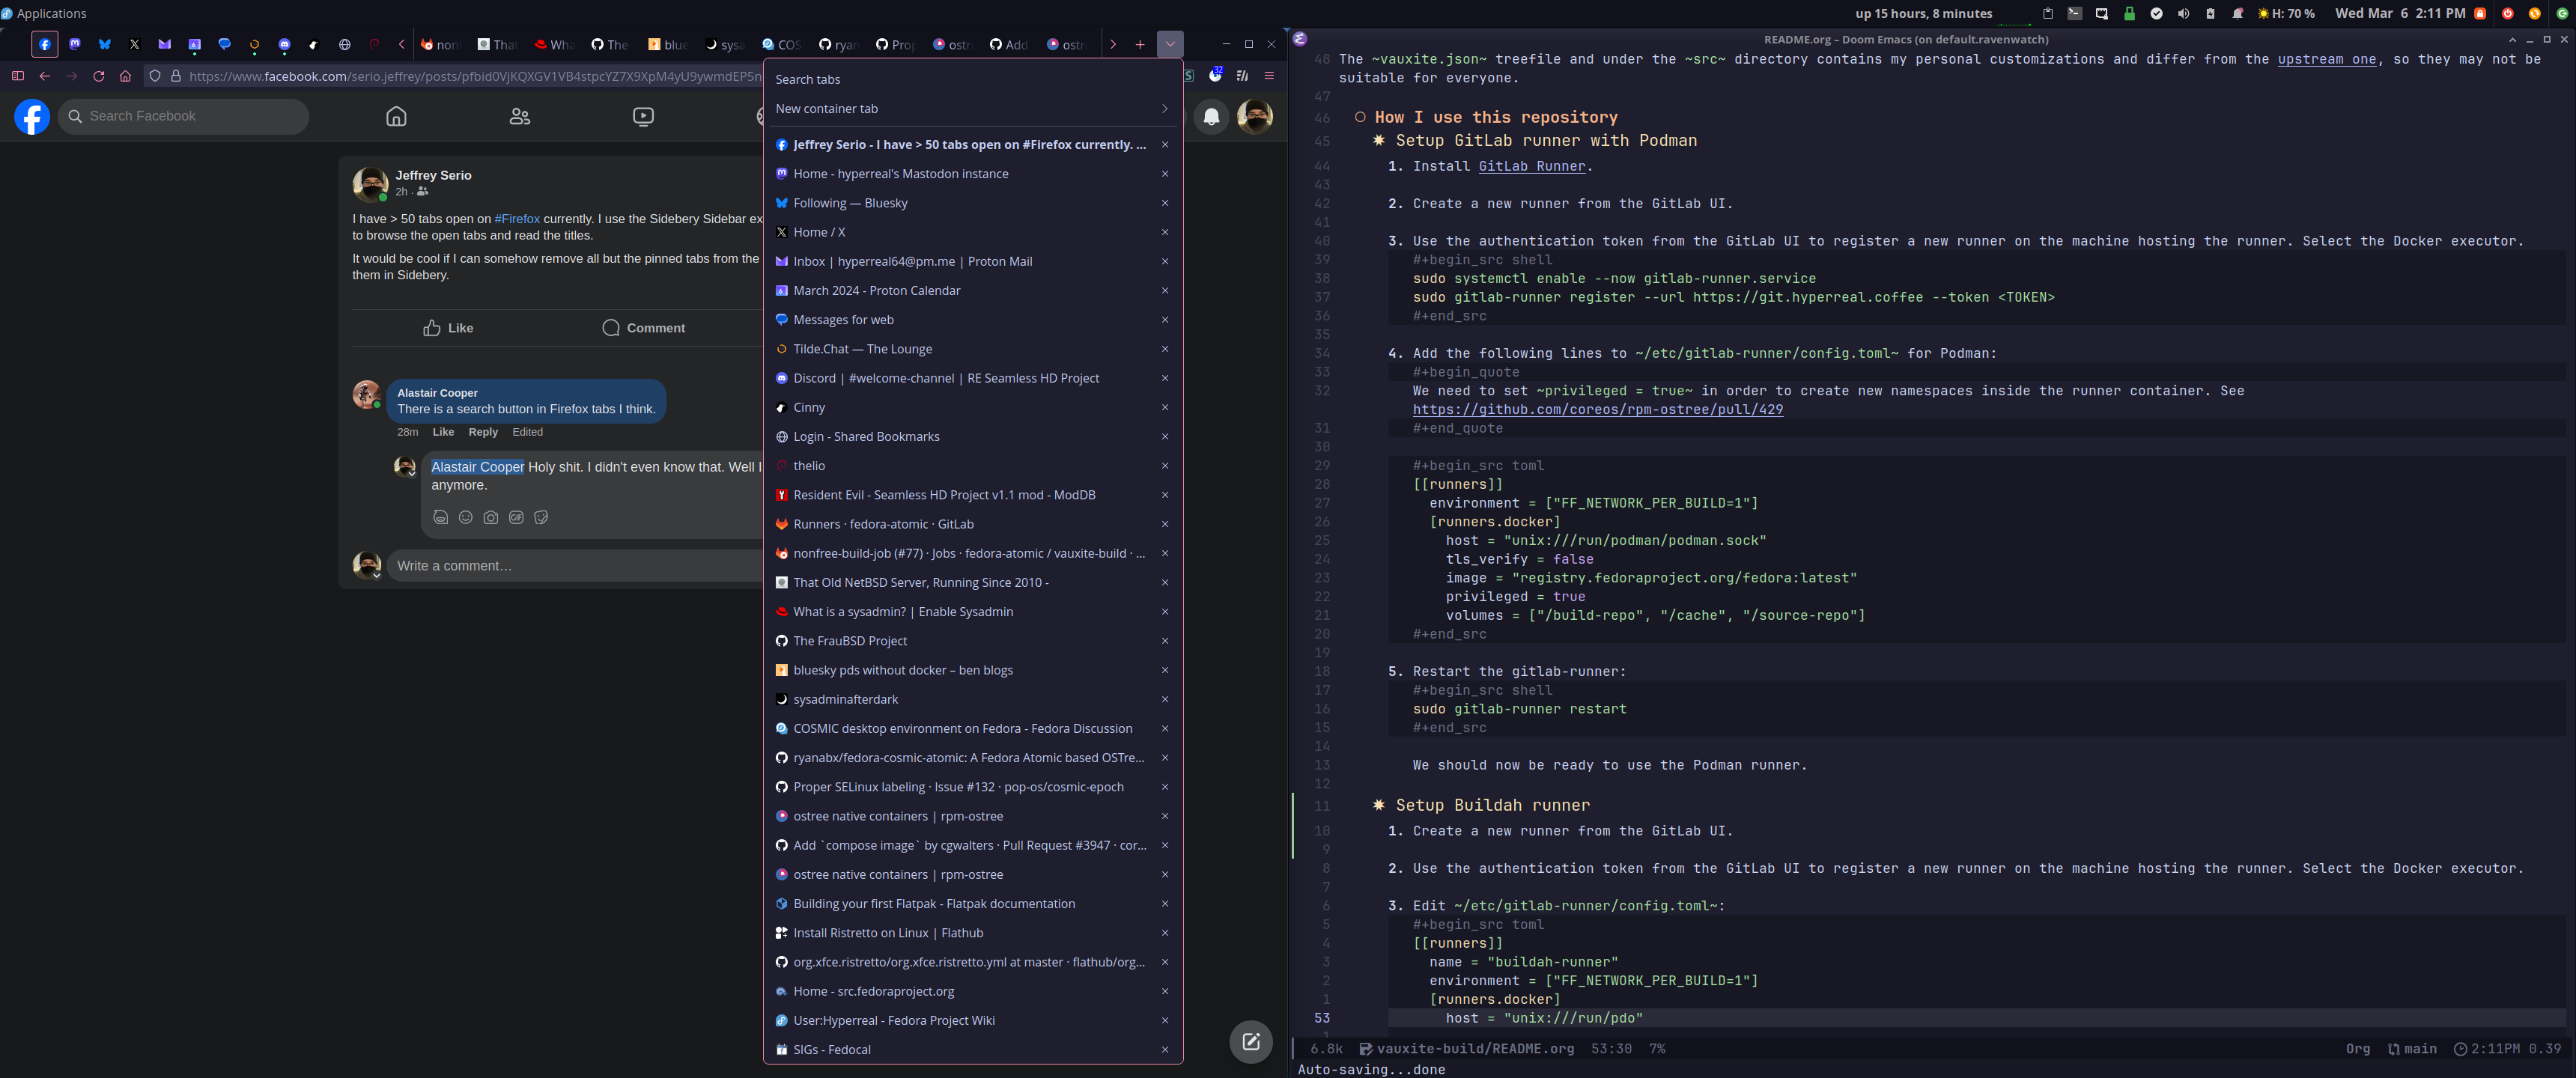Click the new message compose icon
Screen dimensions: 2576x1078
[x=1250, y=1042]
